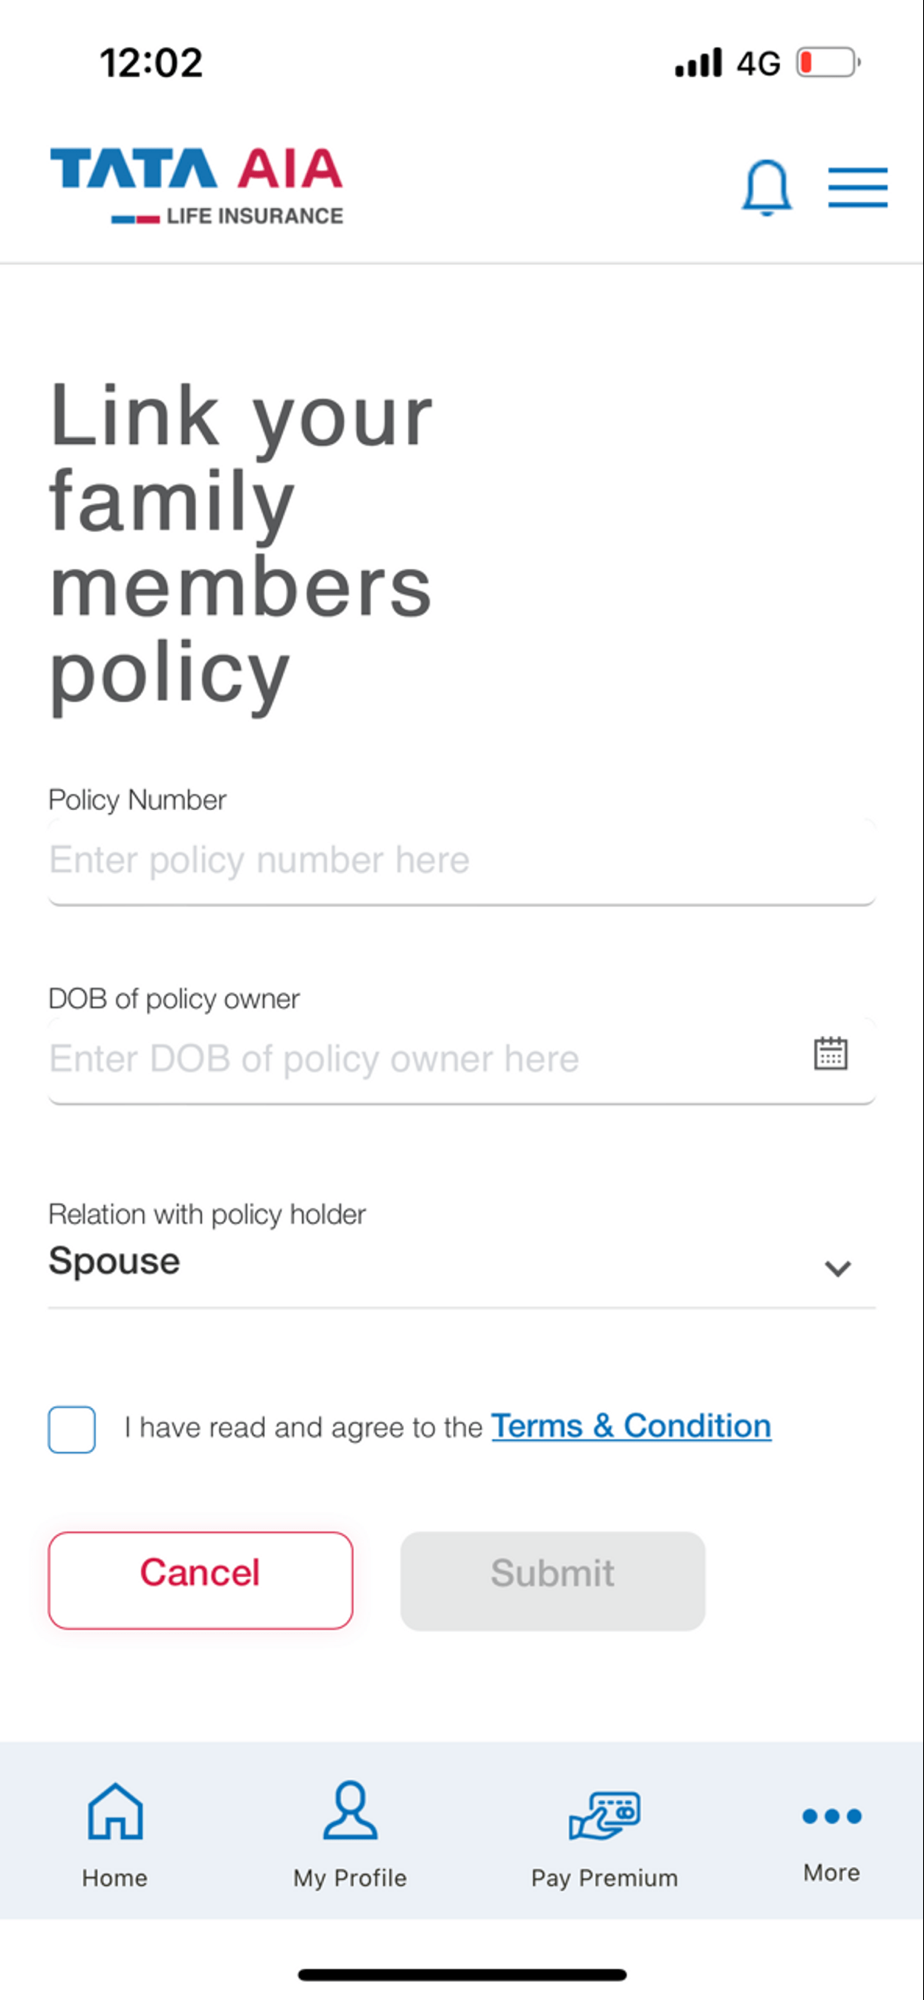Check the Terms & Condition agreement checkbox
924x2000 pixels.
72,1429
